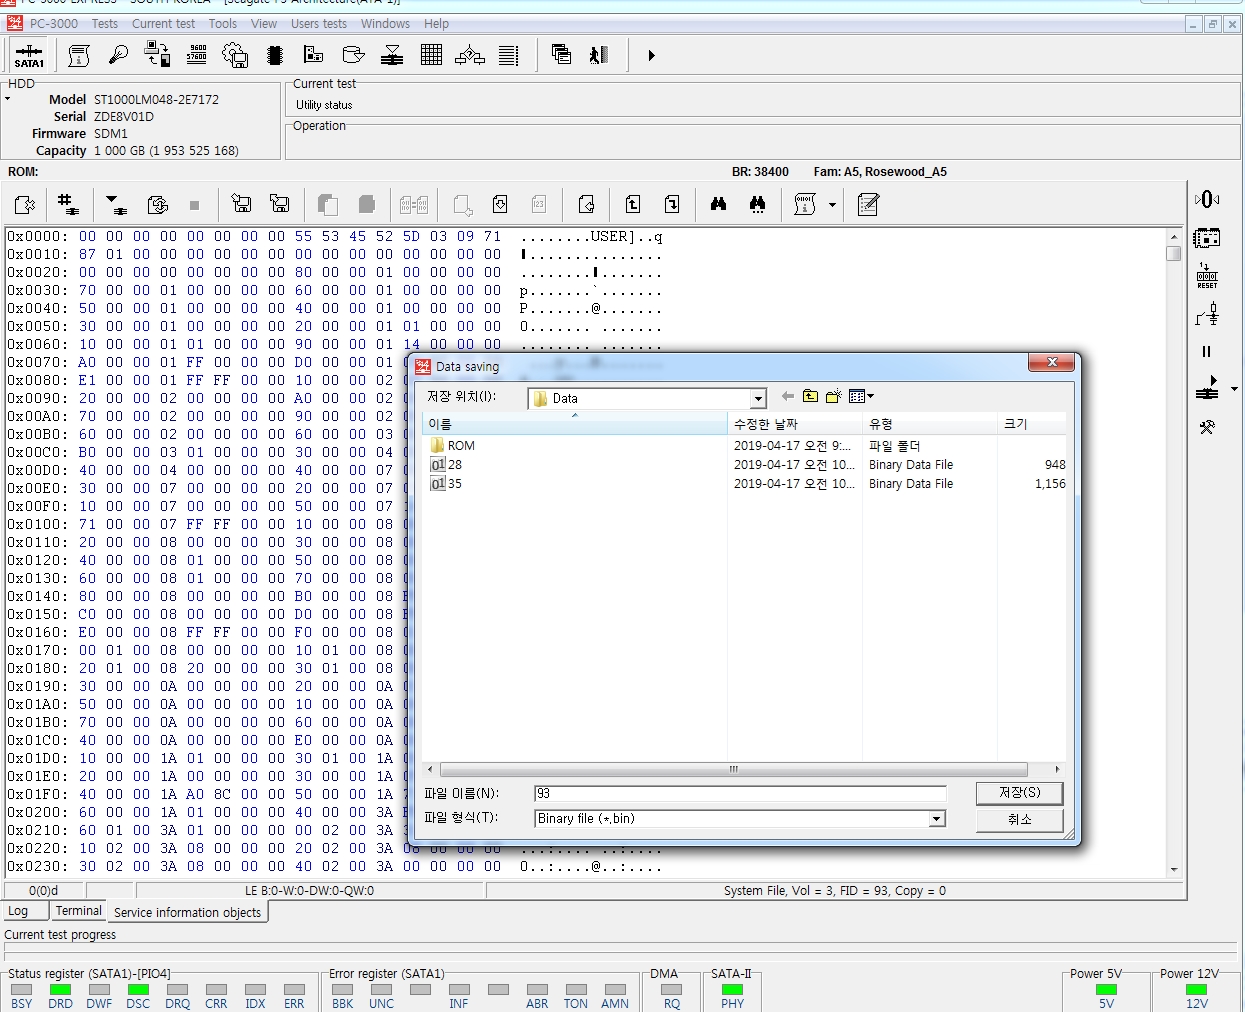Click the SATA1 port selector icon

[x=29, y=55]
